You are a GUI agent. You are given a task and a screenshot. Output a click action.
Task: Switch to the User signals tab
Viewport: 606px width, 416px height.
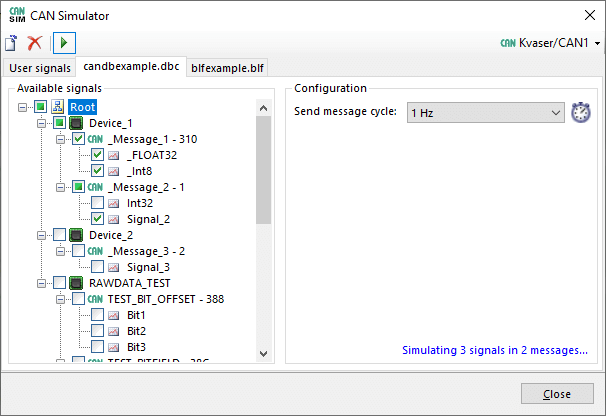tap(39, 68)
